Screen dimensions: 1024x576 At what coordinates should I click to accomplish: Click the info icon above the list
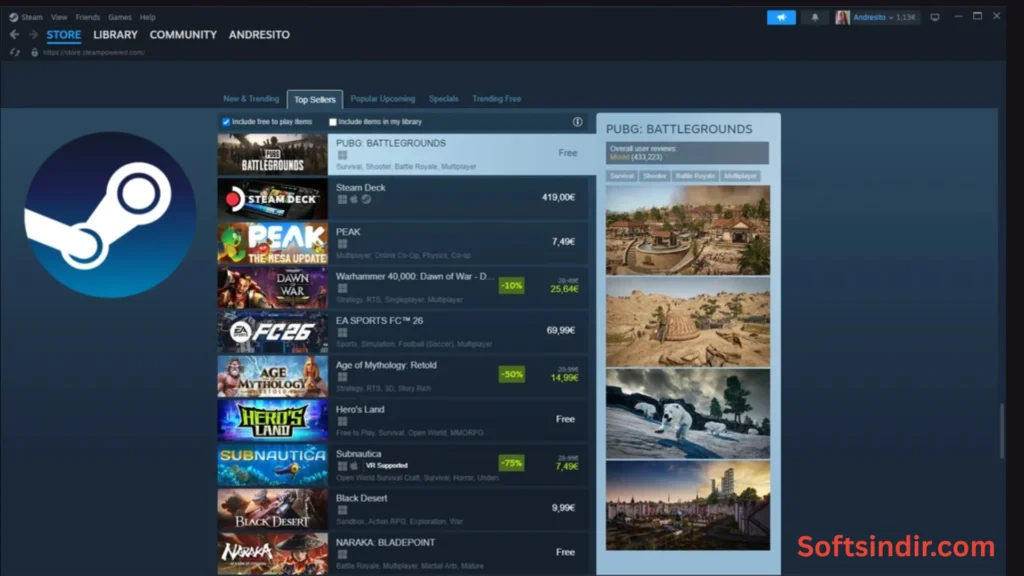(x=577, y=122)
